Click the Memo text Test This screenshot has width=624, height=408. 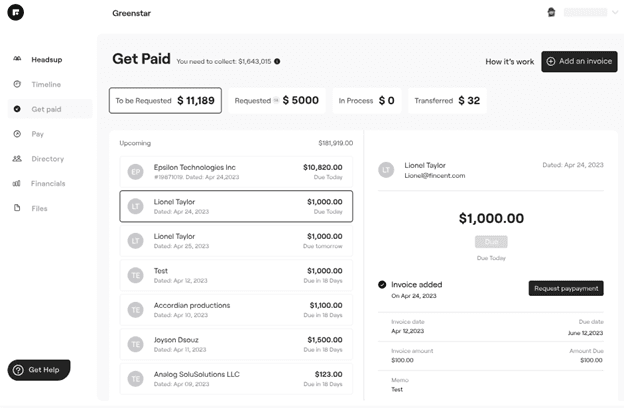tap(397, 389)
